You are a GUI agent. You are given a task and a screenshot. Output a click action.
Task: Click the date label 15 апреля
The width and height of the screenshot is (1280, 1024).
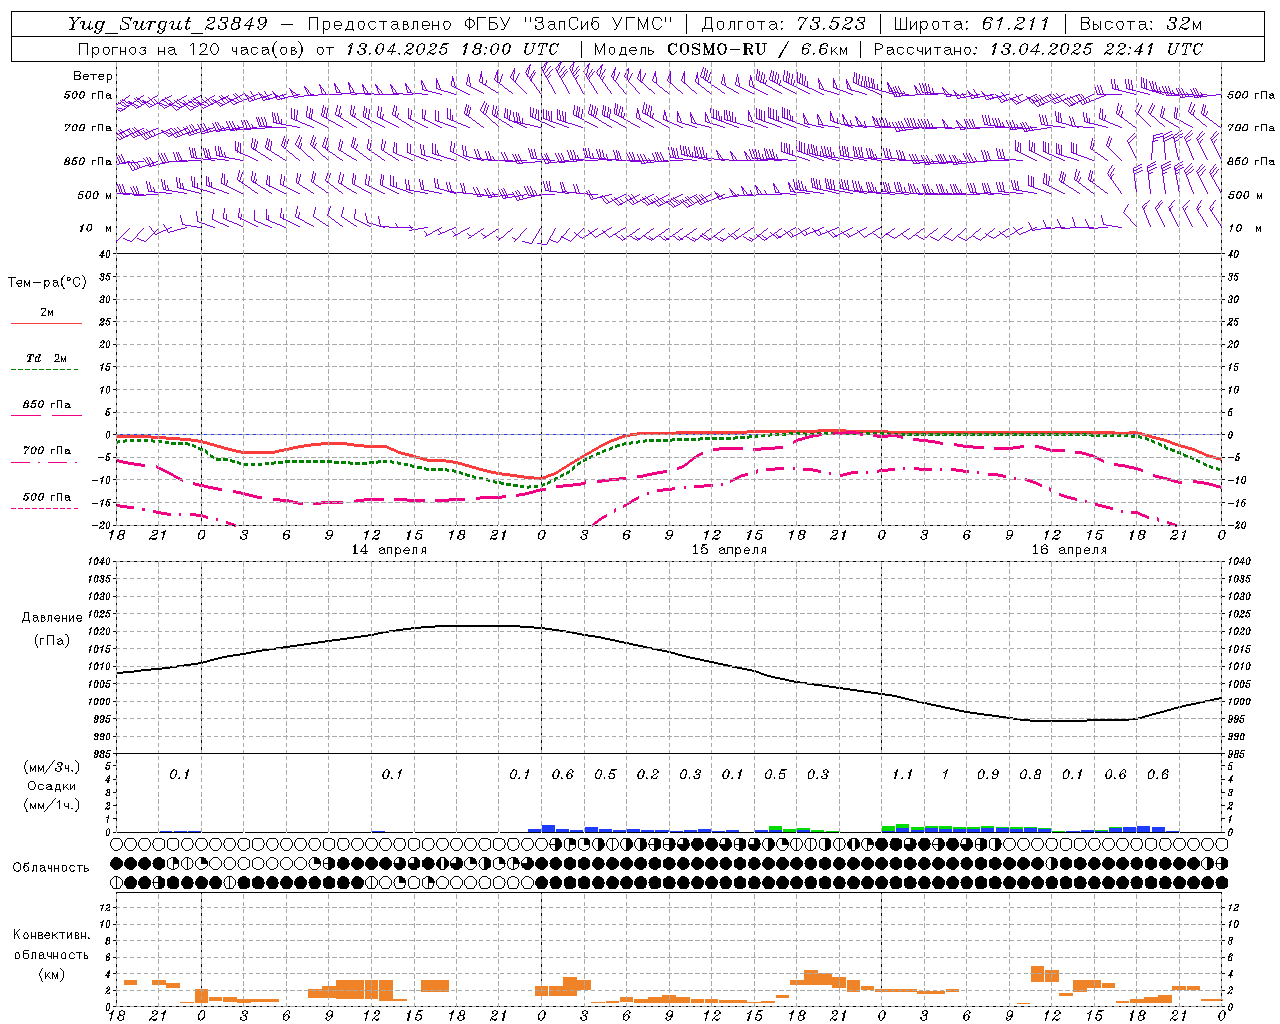click(729, 550)
